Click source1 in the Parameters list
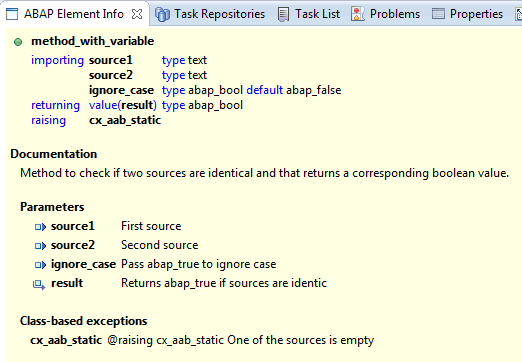The image size is (522, 362). click(x=73, y=226)
